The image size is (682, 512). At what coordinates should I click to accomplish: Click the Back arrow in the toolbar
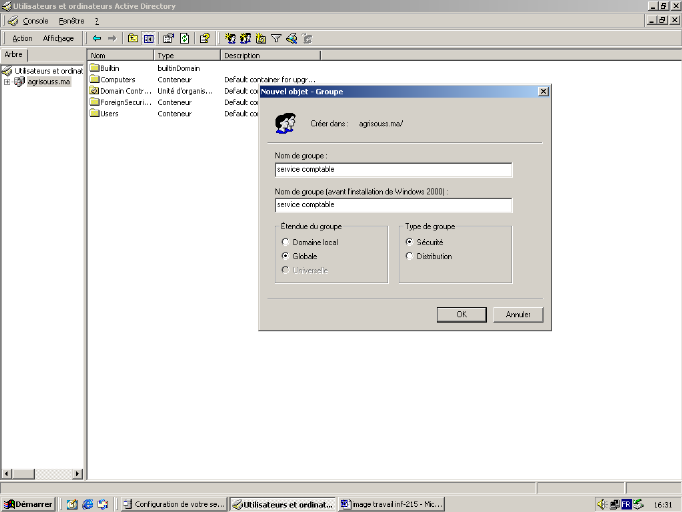[97, 38]
